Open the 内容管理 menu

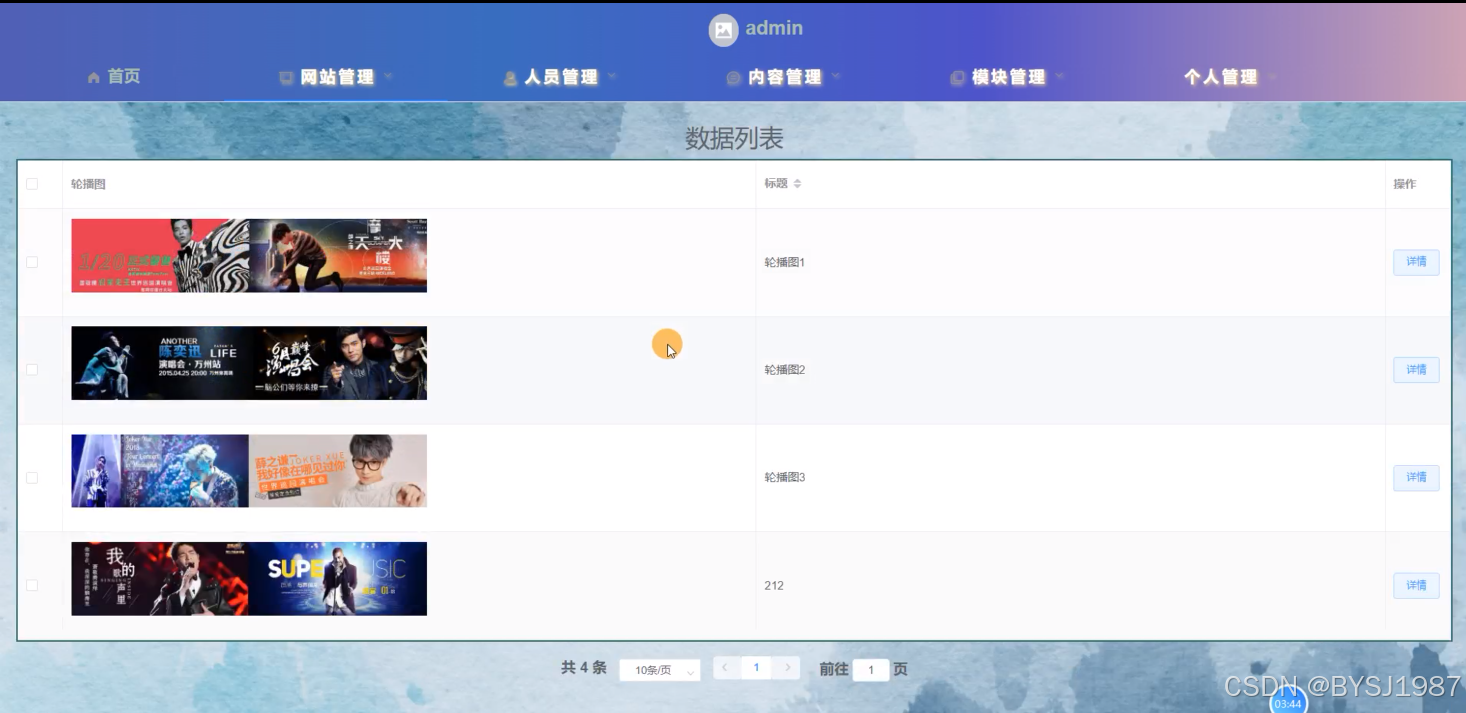785,77
